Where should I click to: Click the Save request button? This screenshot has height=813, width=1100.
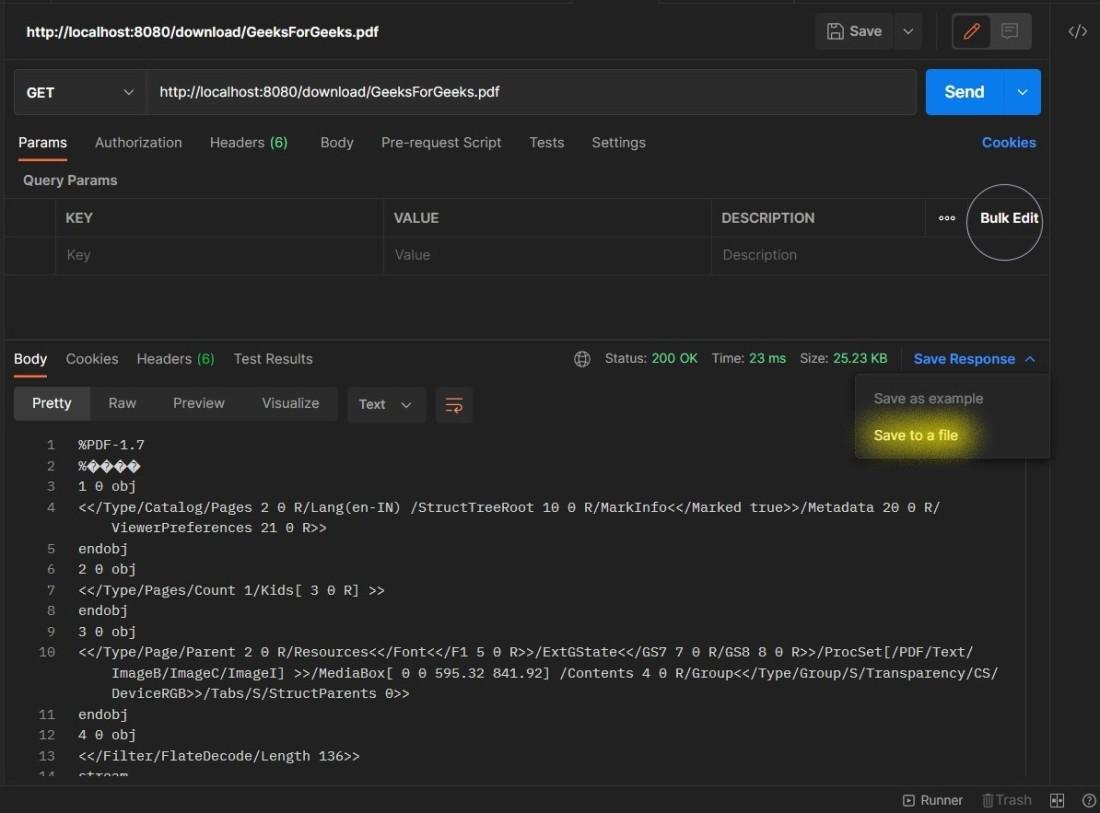[854, 32]
